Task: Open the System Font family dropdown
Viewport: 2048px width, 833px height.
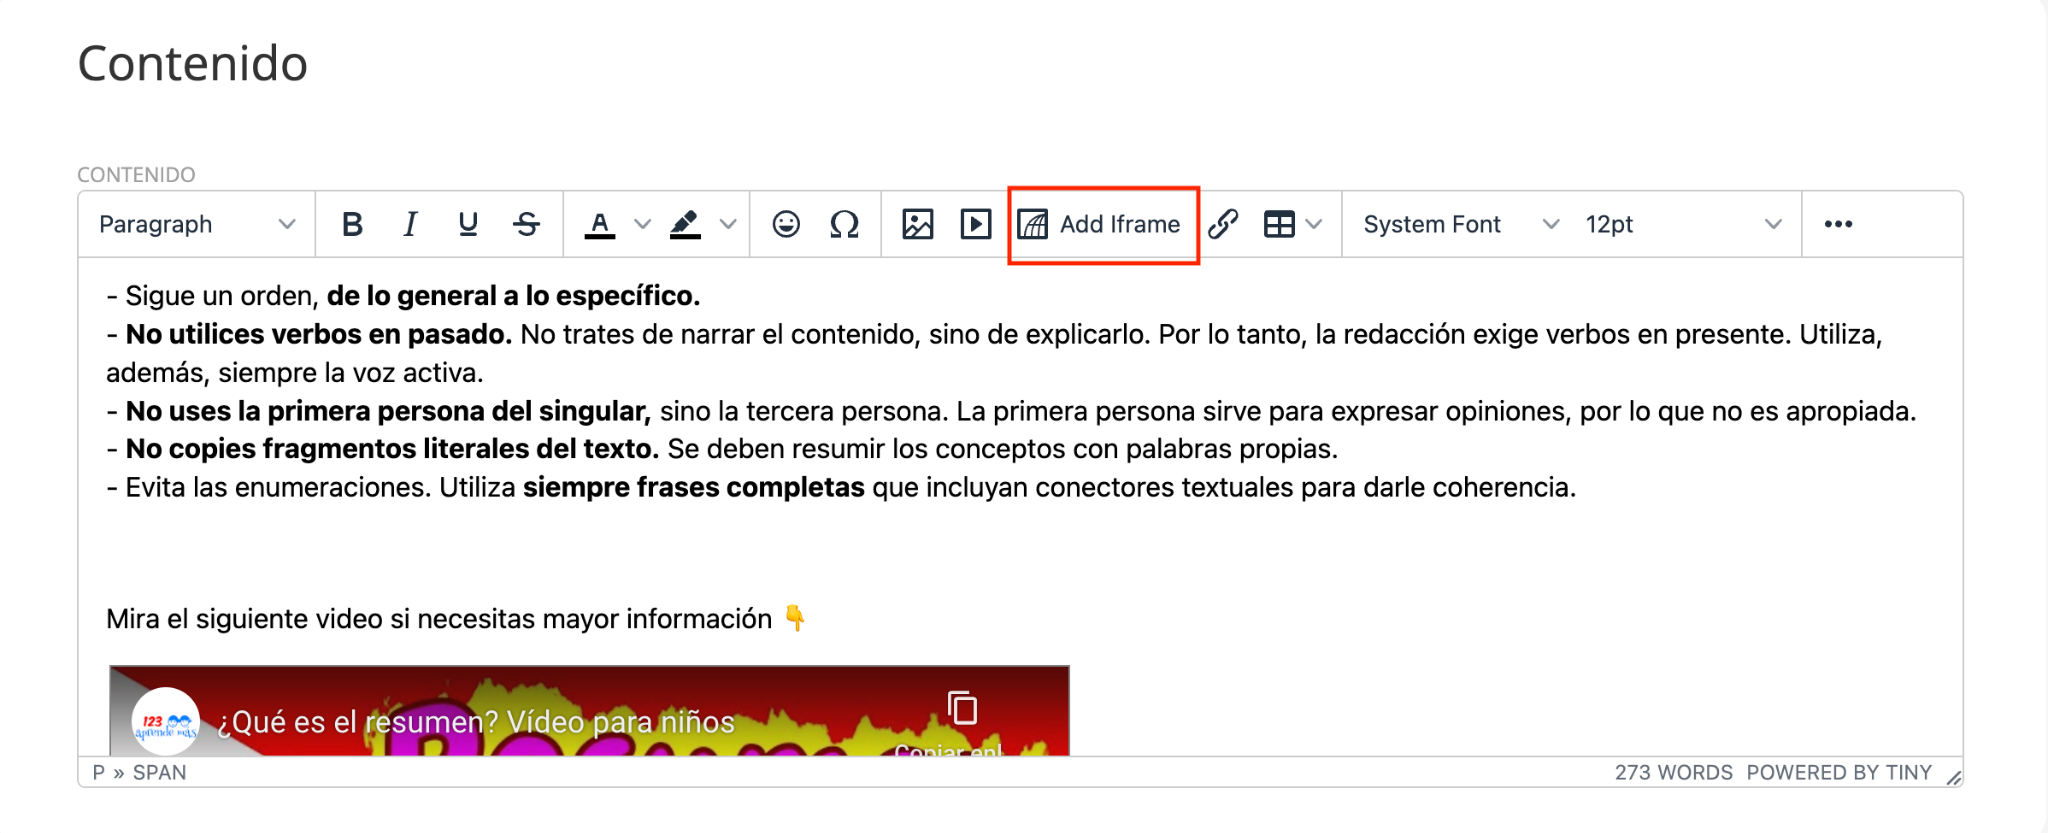Action: tap(1461, 224)
